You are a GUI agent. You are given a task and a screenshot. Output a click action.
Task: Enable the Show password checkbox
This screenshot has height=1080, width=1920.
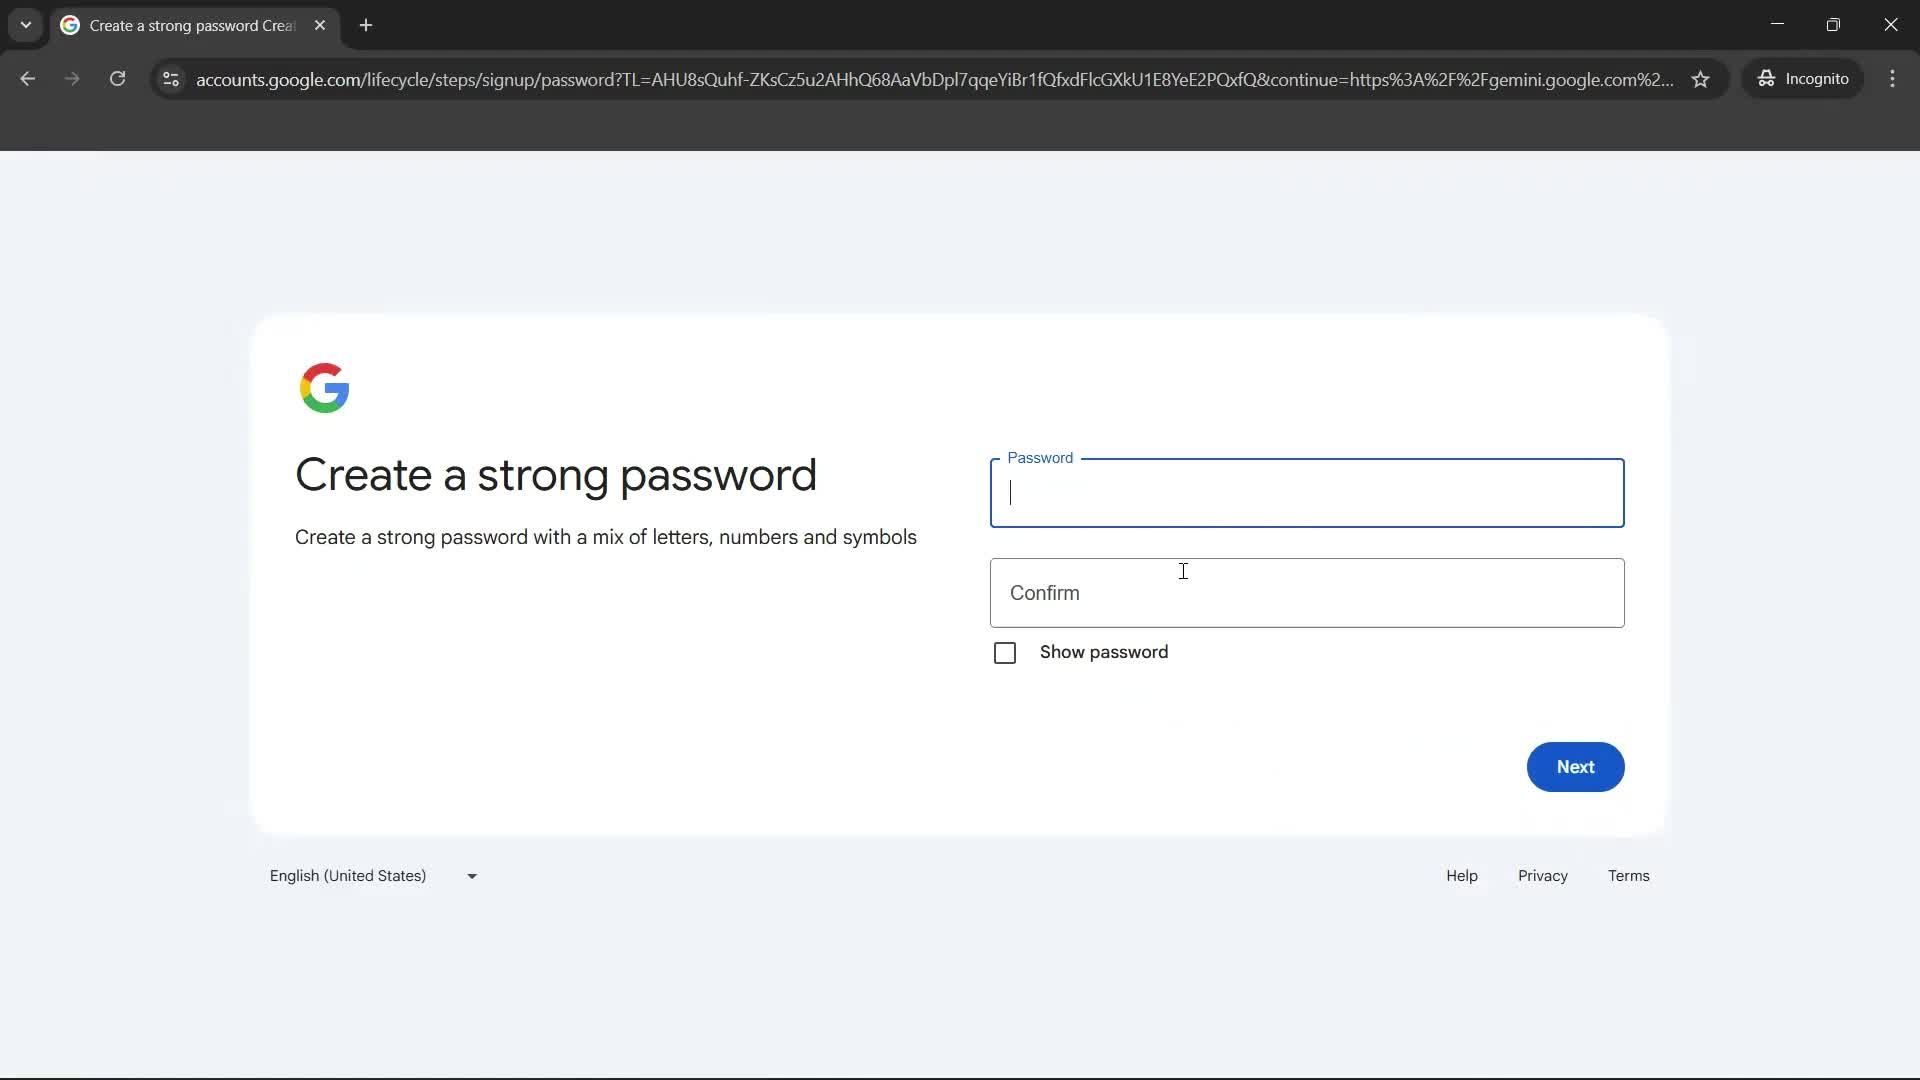point(1005,652)
